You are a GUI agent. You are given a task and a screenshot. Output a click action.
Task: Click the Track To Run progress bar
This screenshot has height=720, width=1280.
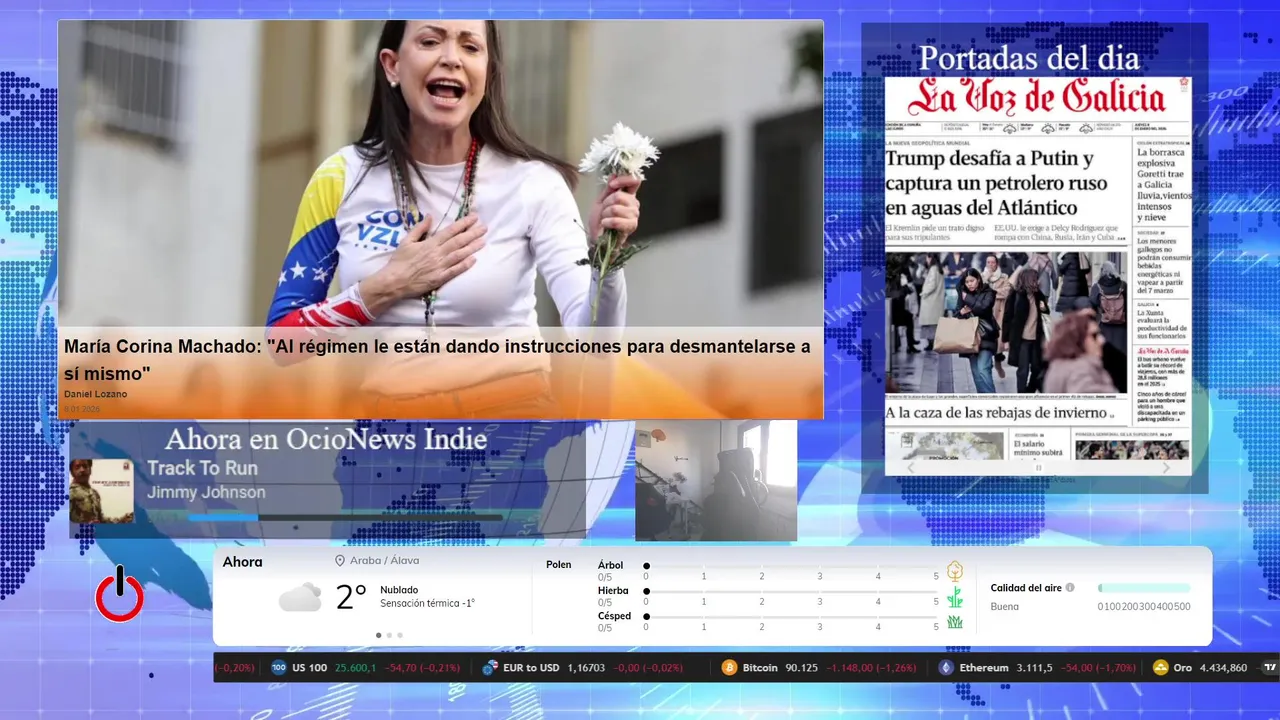[x=345, y=517]
